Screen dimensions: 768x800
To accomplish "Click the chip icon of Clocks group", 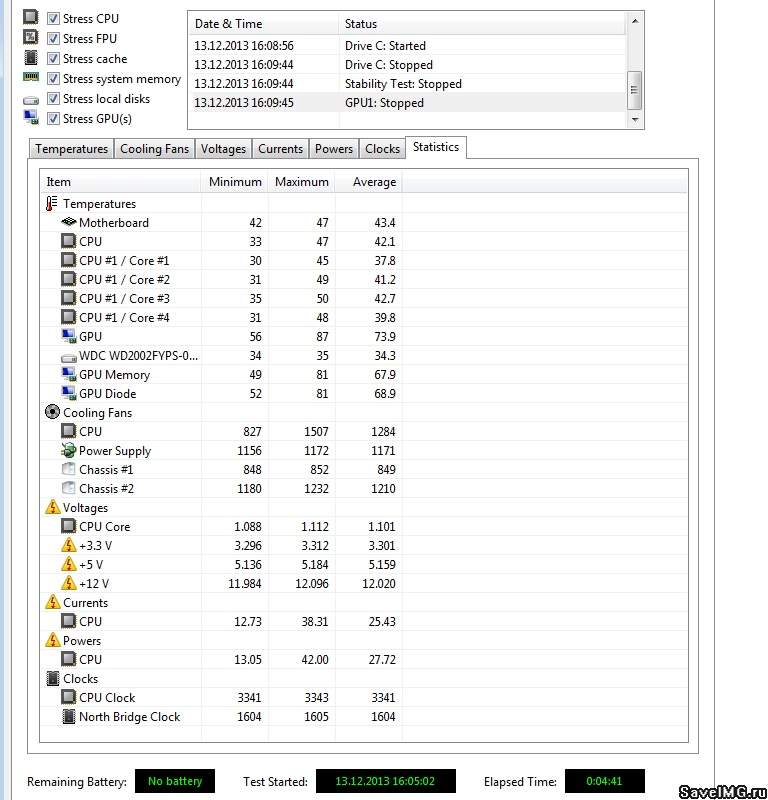I will click(x=53, y=678).
